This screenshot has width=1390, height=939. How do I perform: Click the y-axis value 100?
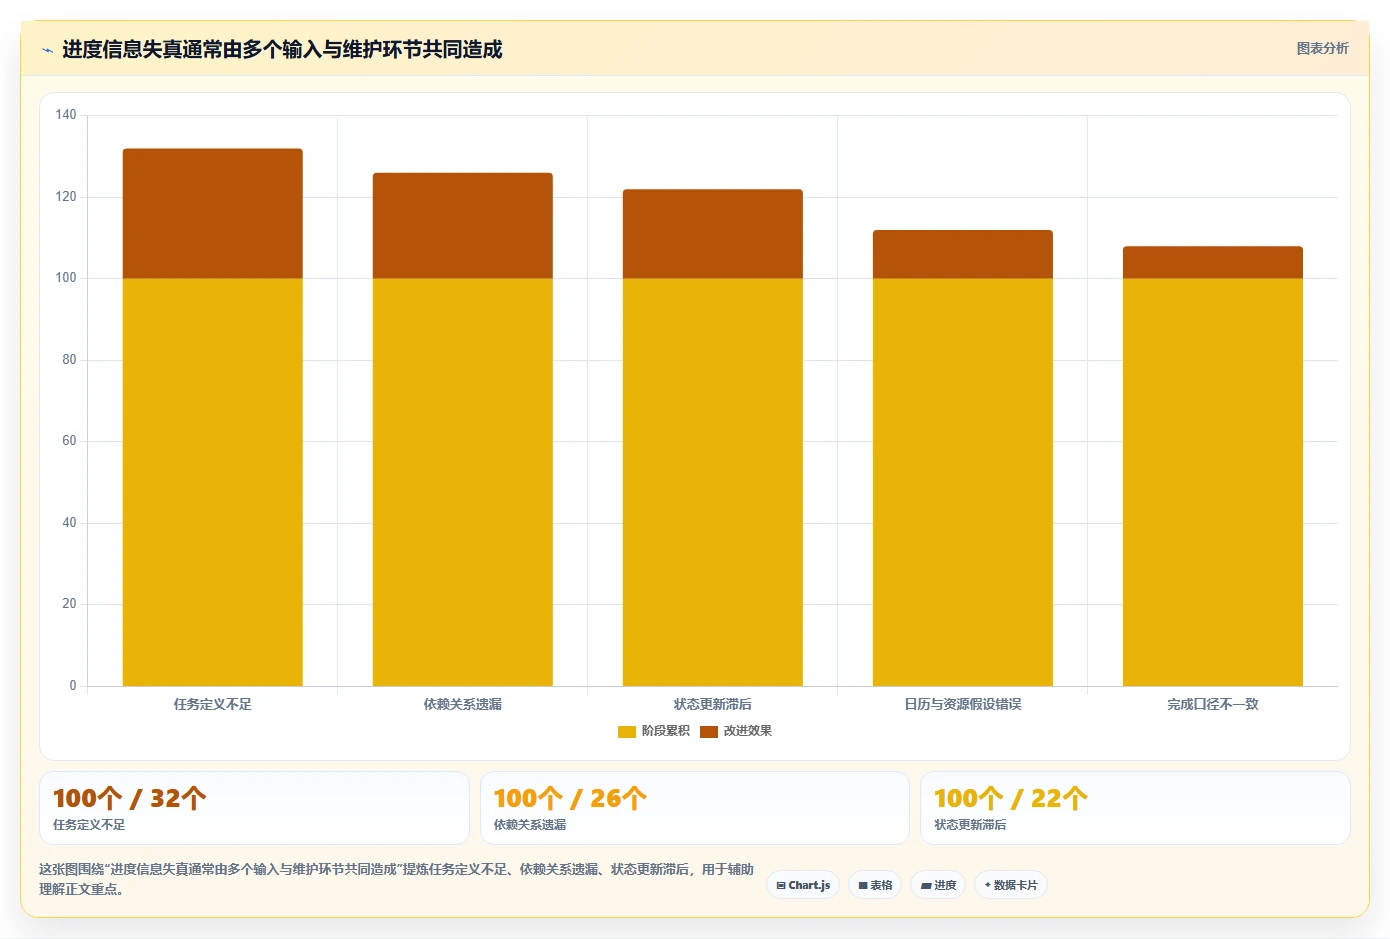pyautogui.click(x=66, y=278)
